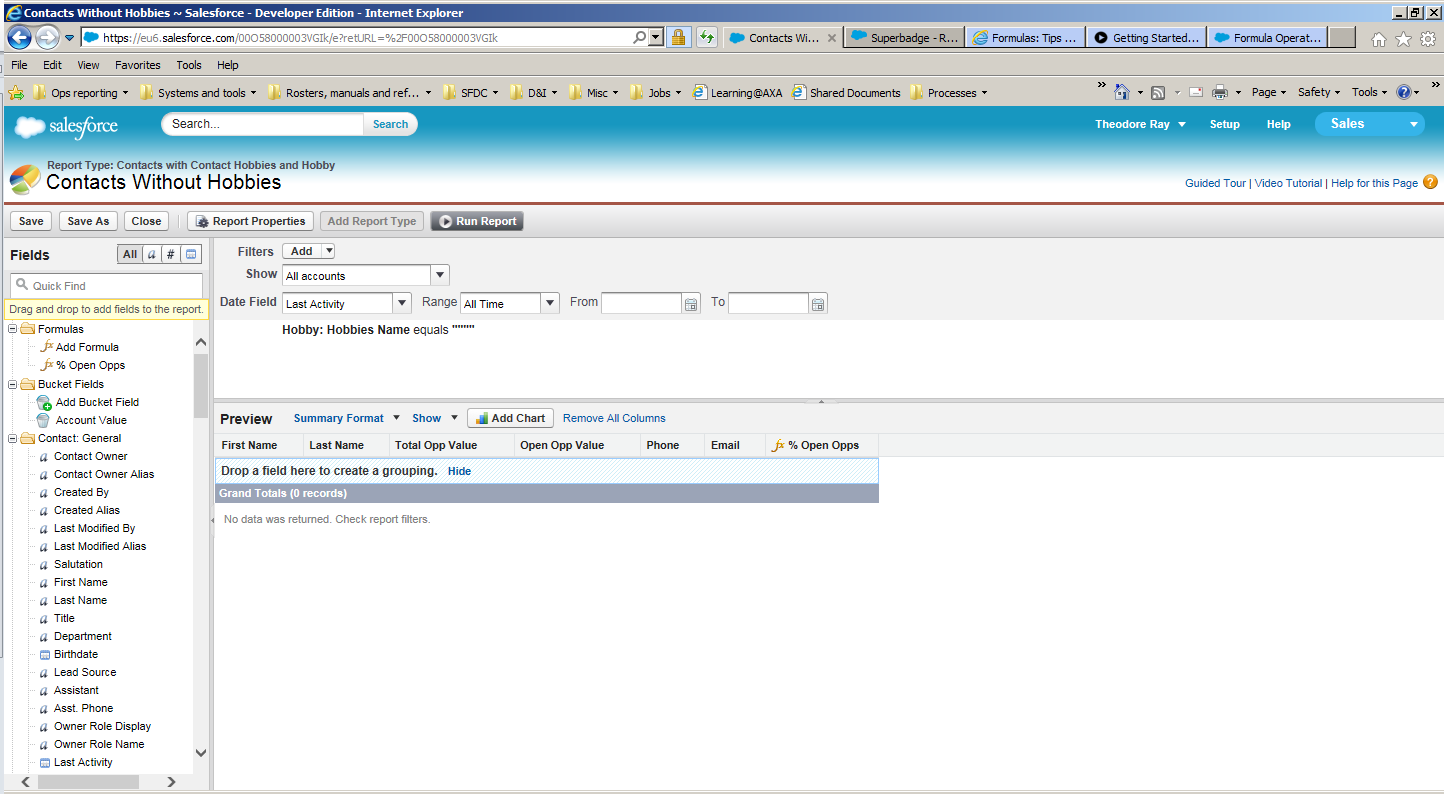Screen dimensions: 1444x794
Task: Click the orange Help for this Page icon
Action: 1430,182
